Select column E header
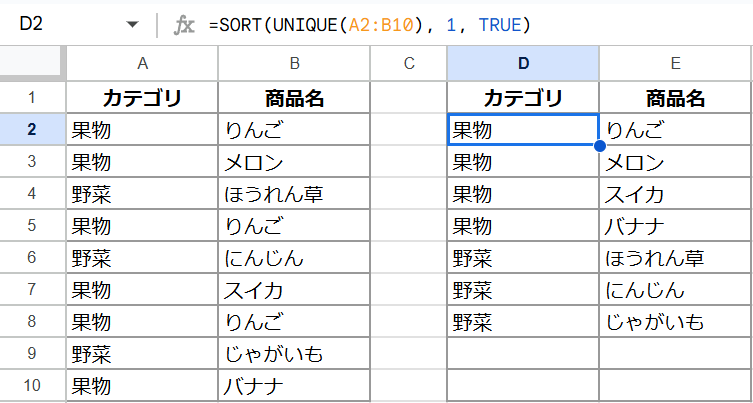The image size is (753, 403). pos(675,64)
